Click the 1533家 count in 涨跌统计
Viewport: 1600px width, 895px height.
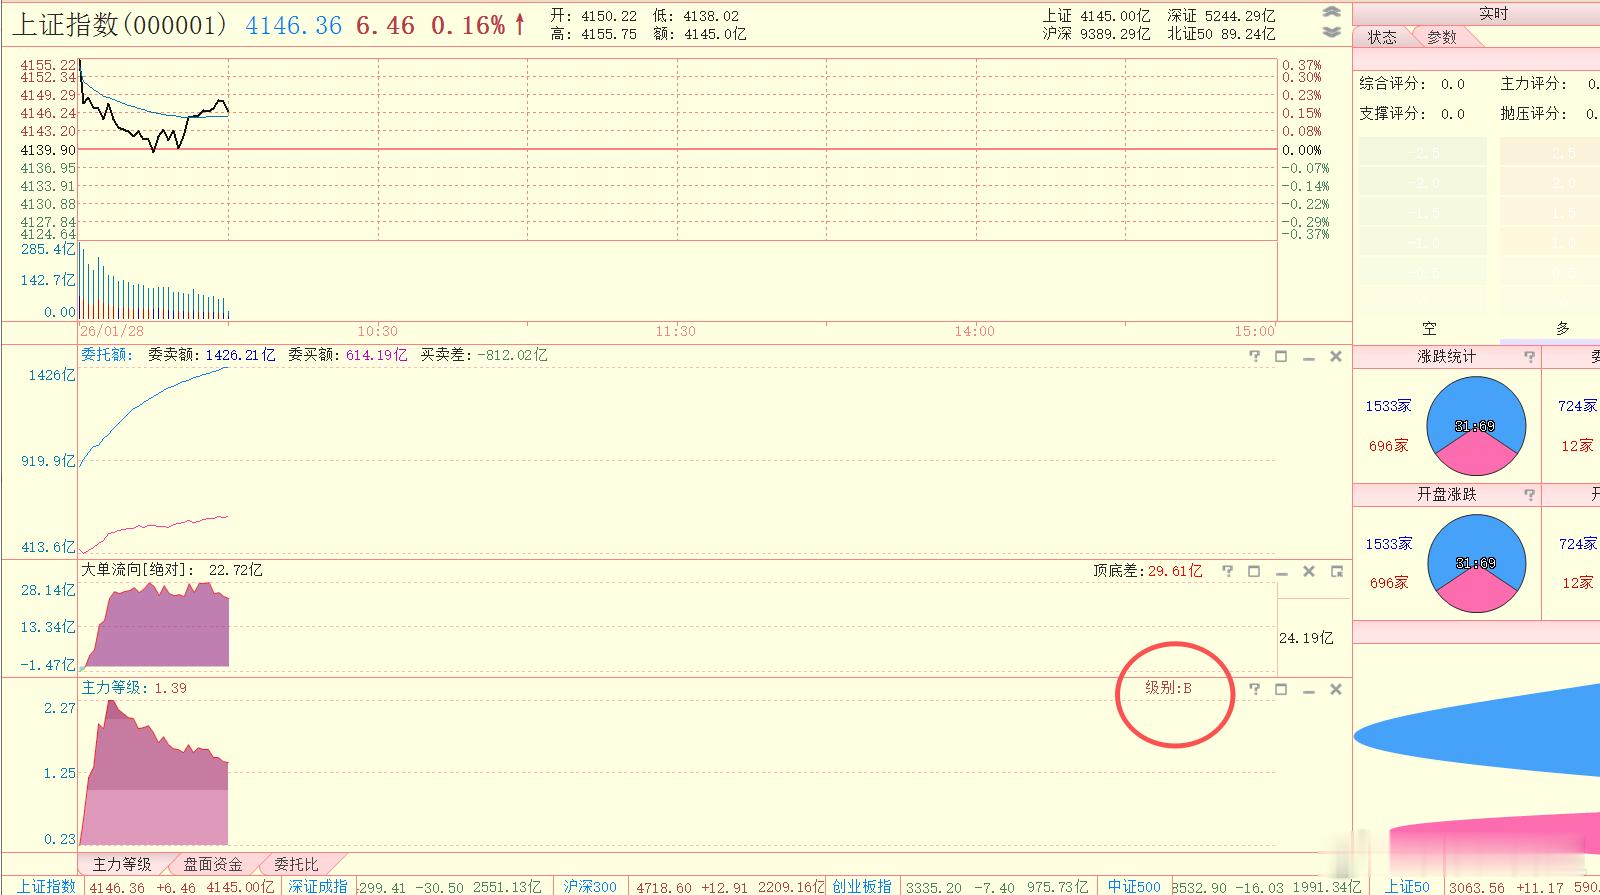point(1389,406)
